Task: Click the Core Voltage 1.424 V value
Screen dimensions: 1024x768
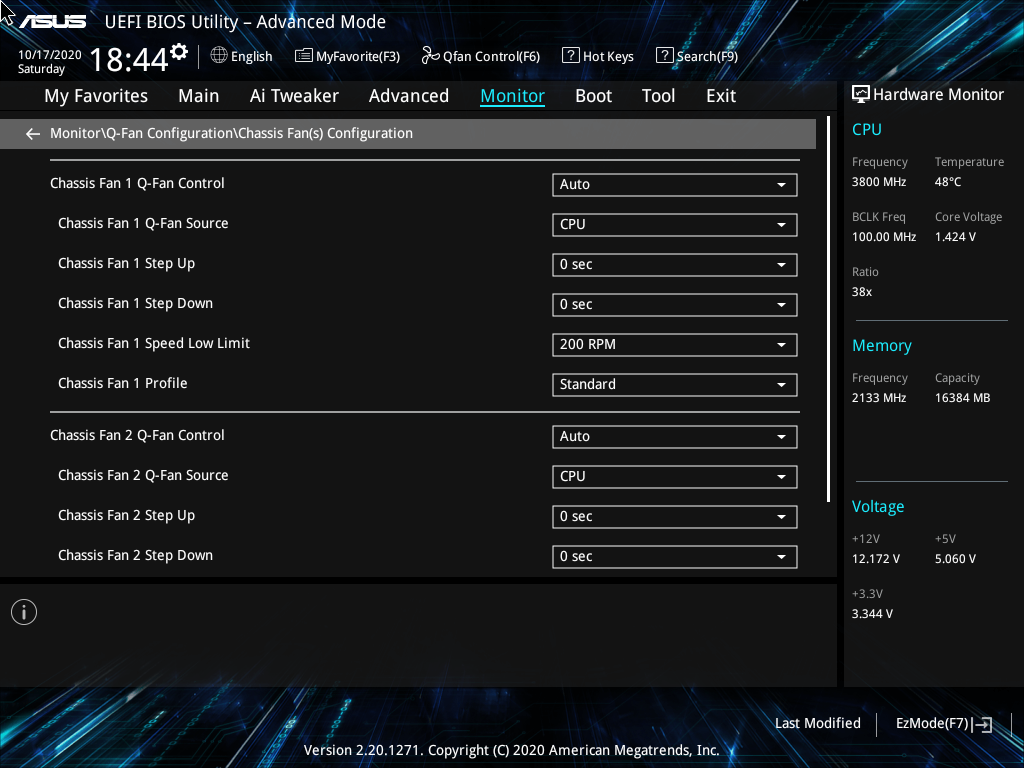Action: tap(955, 237)
